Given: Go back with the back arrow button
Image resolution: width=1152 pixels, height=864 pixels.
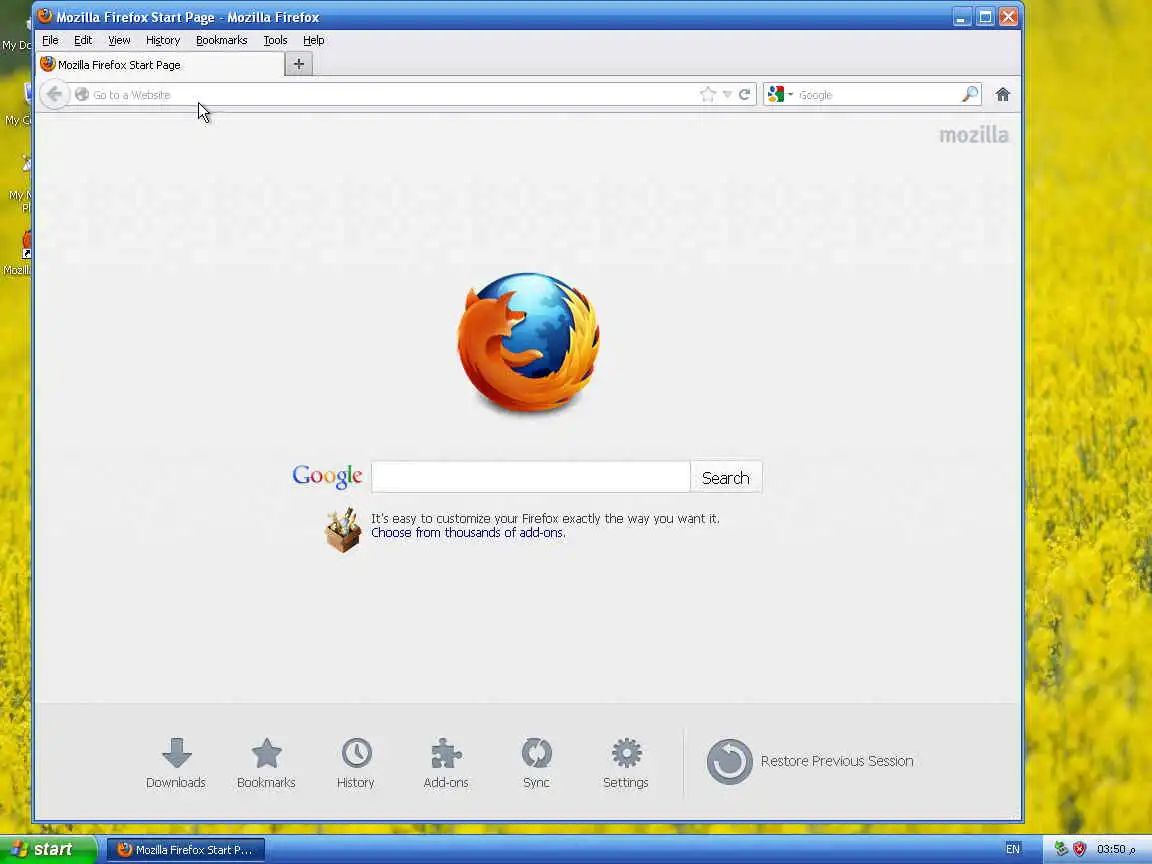Looking at the screenshot, I should 54,95.
